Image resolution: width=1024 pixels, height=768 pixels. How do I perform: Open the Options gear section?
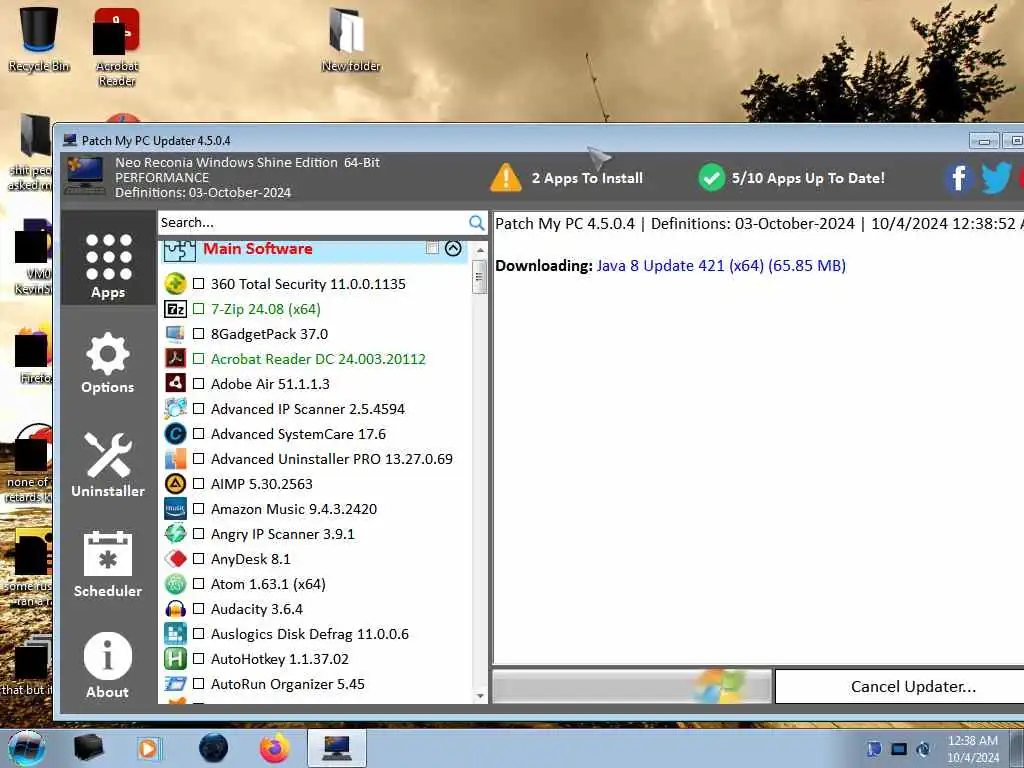click(x=108, y=363)
